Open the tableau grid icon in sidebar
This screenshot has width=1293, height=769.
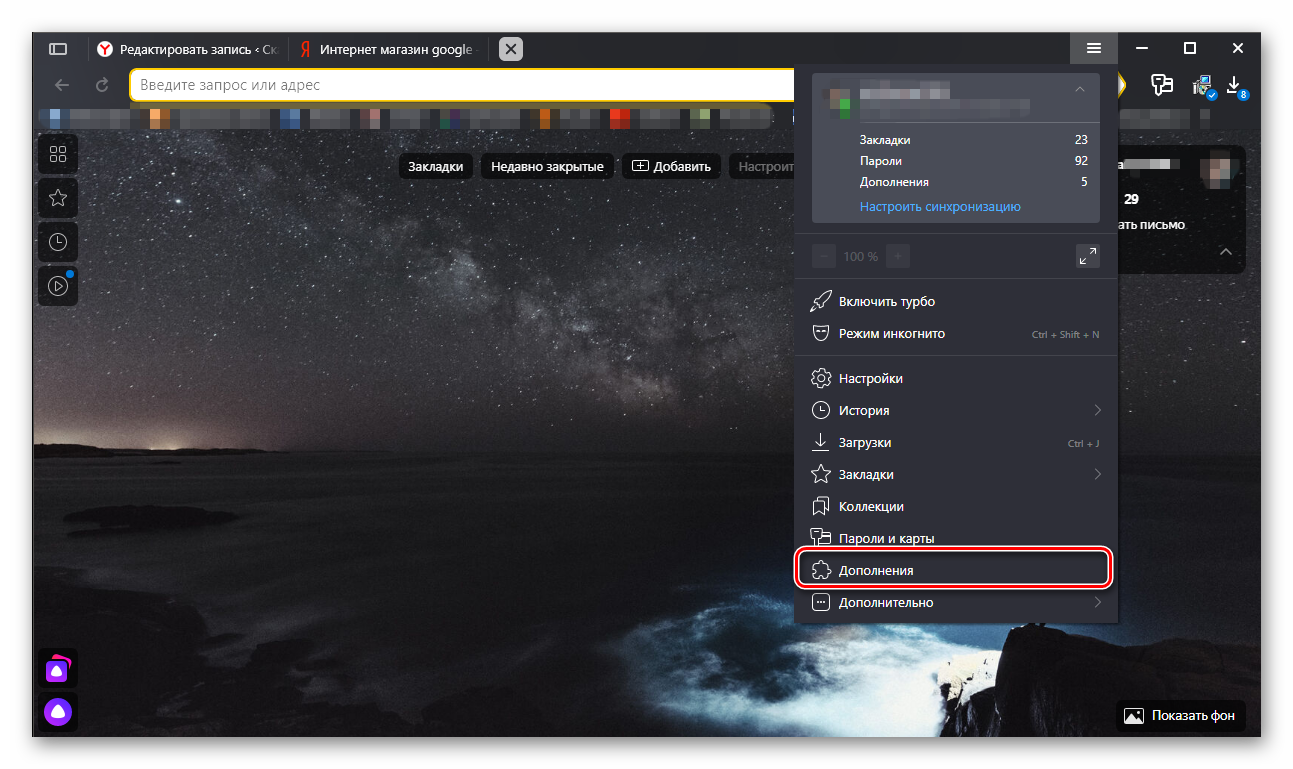coord(58,154)
